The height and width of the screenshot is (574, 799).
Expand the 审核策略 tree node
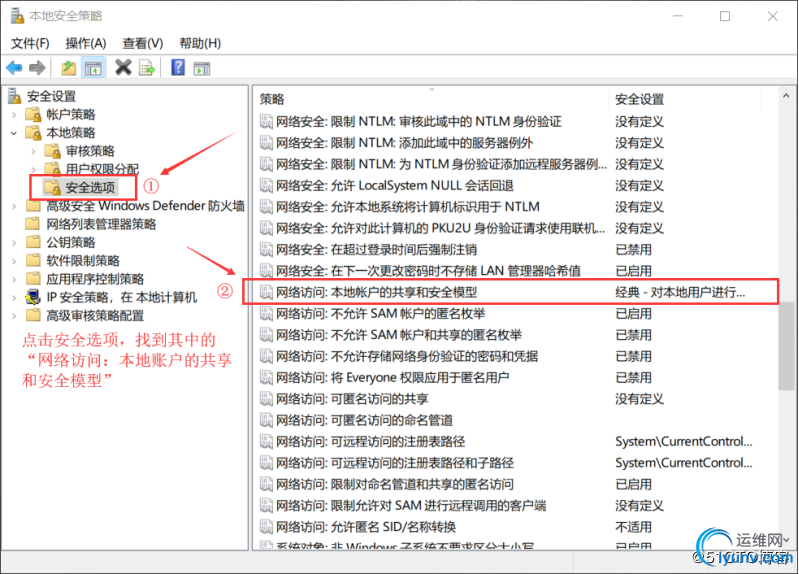click(x=34, y=151)
